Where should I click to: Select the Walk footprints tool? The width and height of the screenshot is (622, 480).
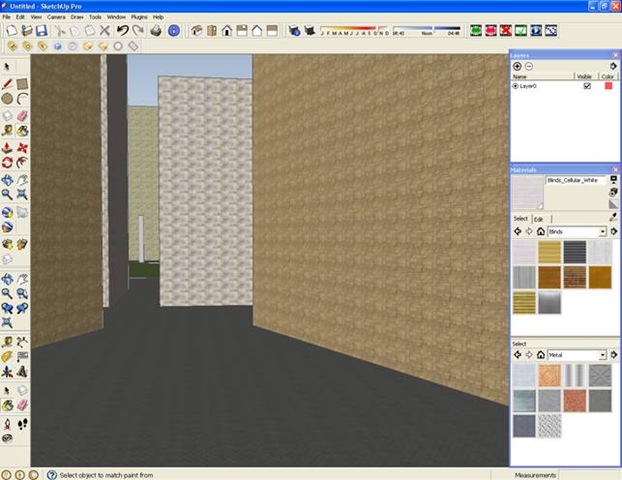(x=22, y=424)
